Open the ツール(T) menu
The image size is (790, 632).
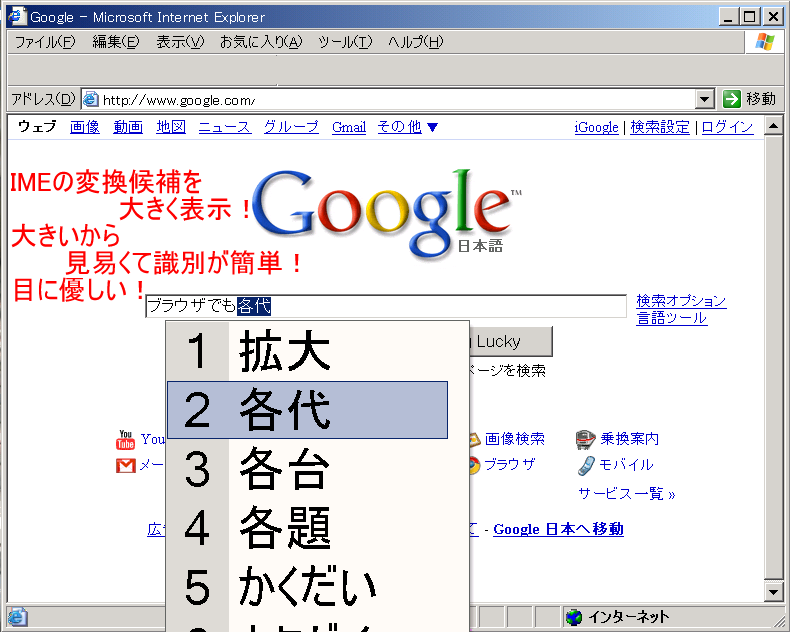tap(345, 42)
